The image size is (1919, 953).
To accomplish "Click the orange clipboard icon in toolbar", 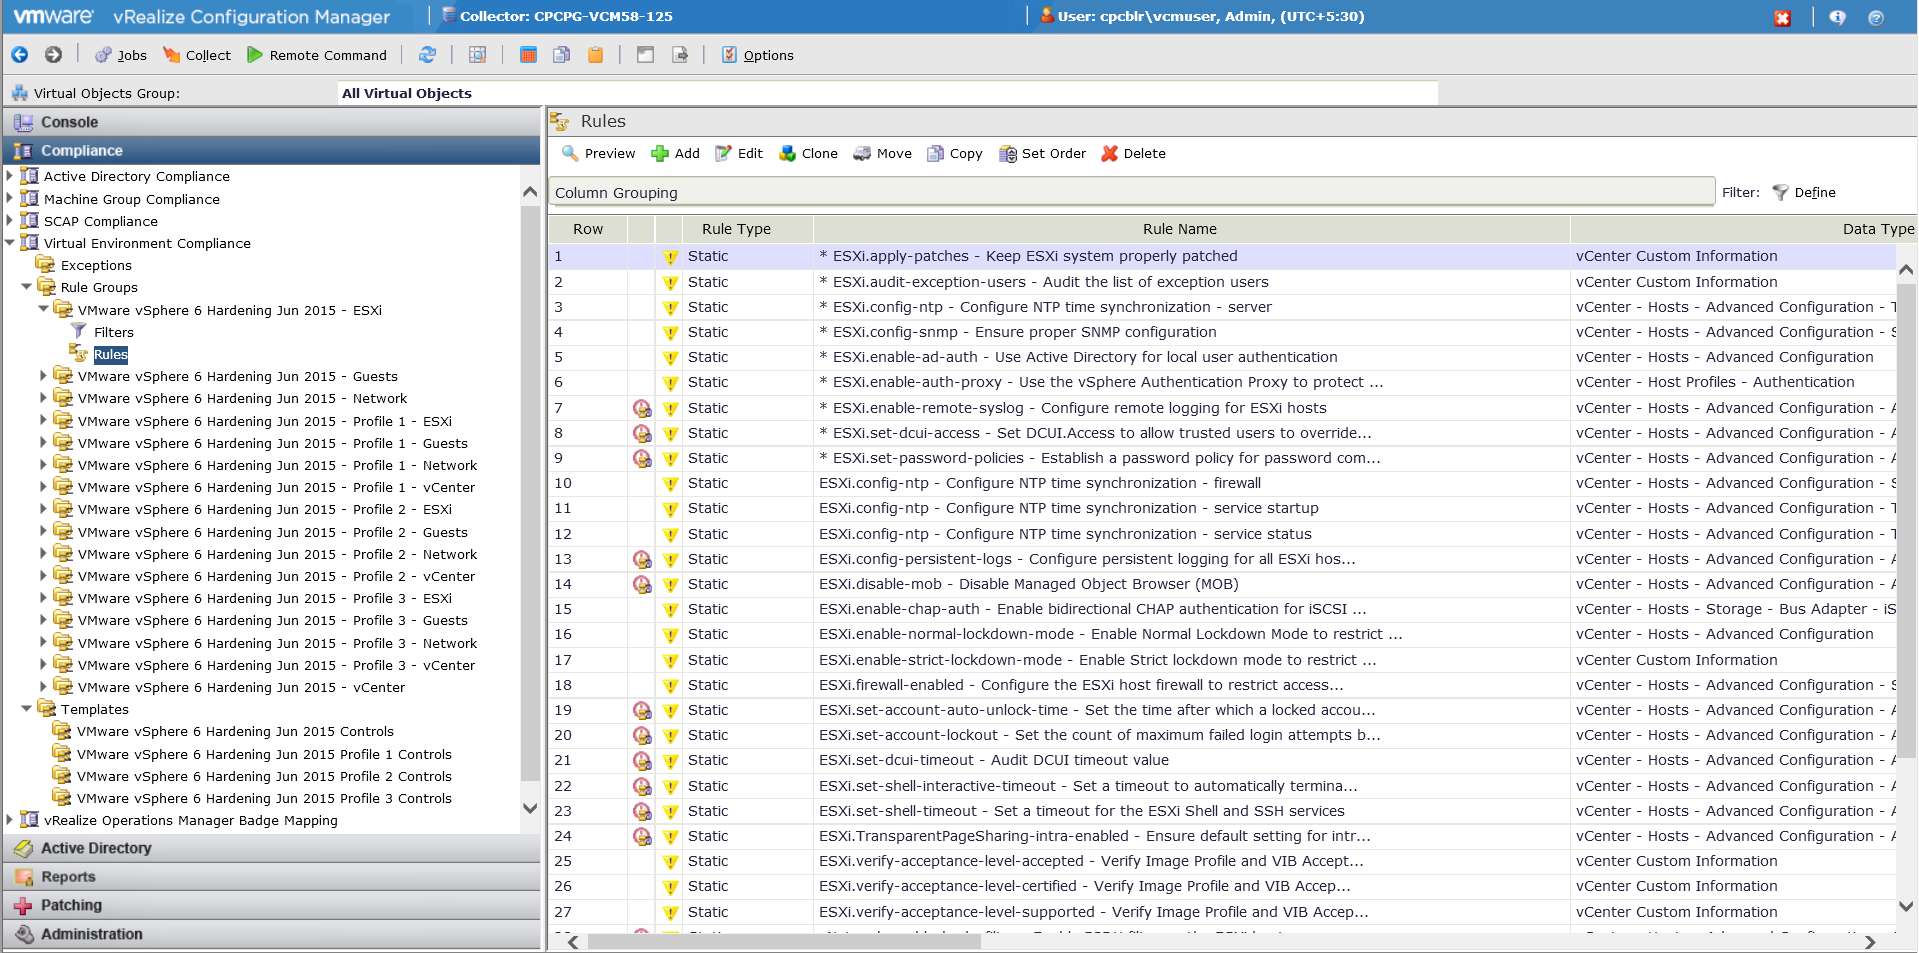I will pos(596,55).
